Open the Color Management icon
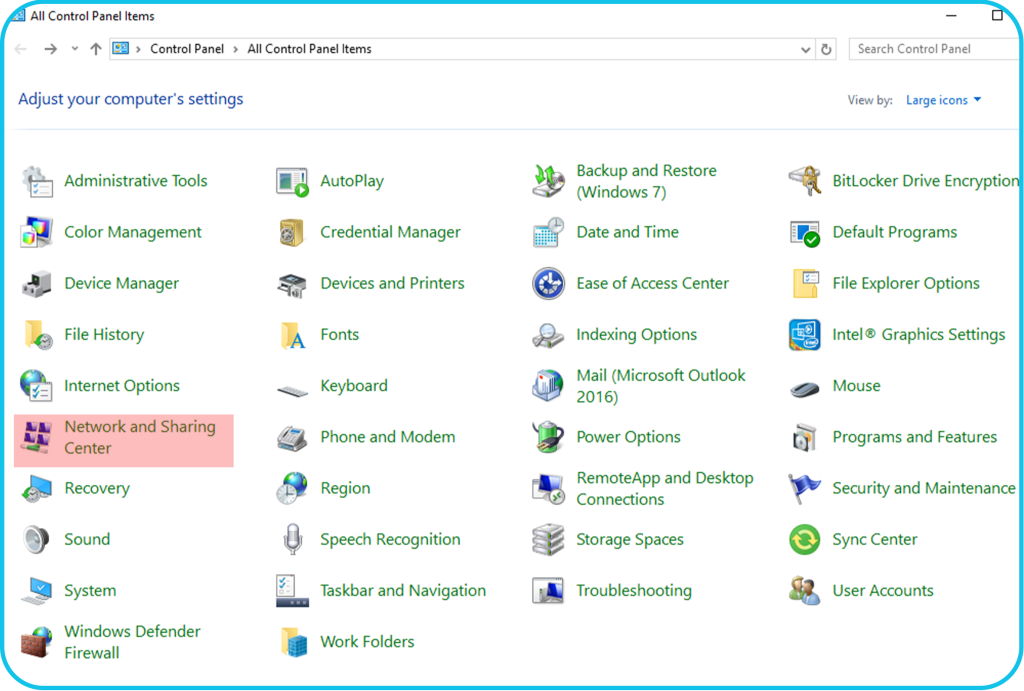The image size is (1024, 691). tap(37, 233)
